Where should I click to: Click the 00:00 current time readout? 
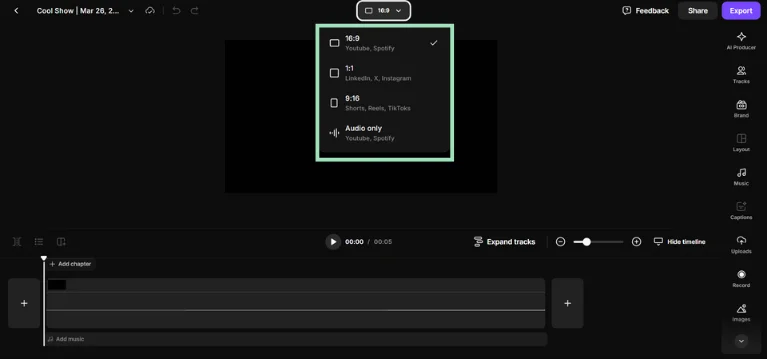(x=354, y=242)
